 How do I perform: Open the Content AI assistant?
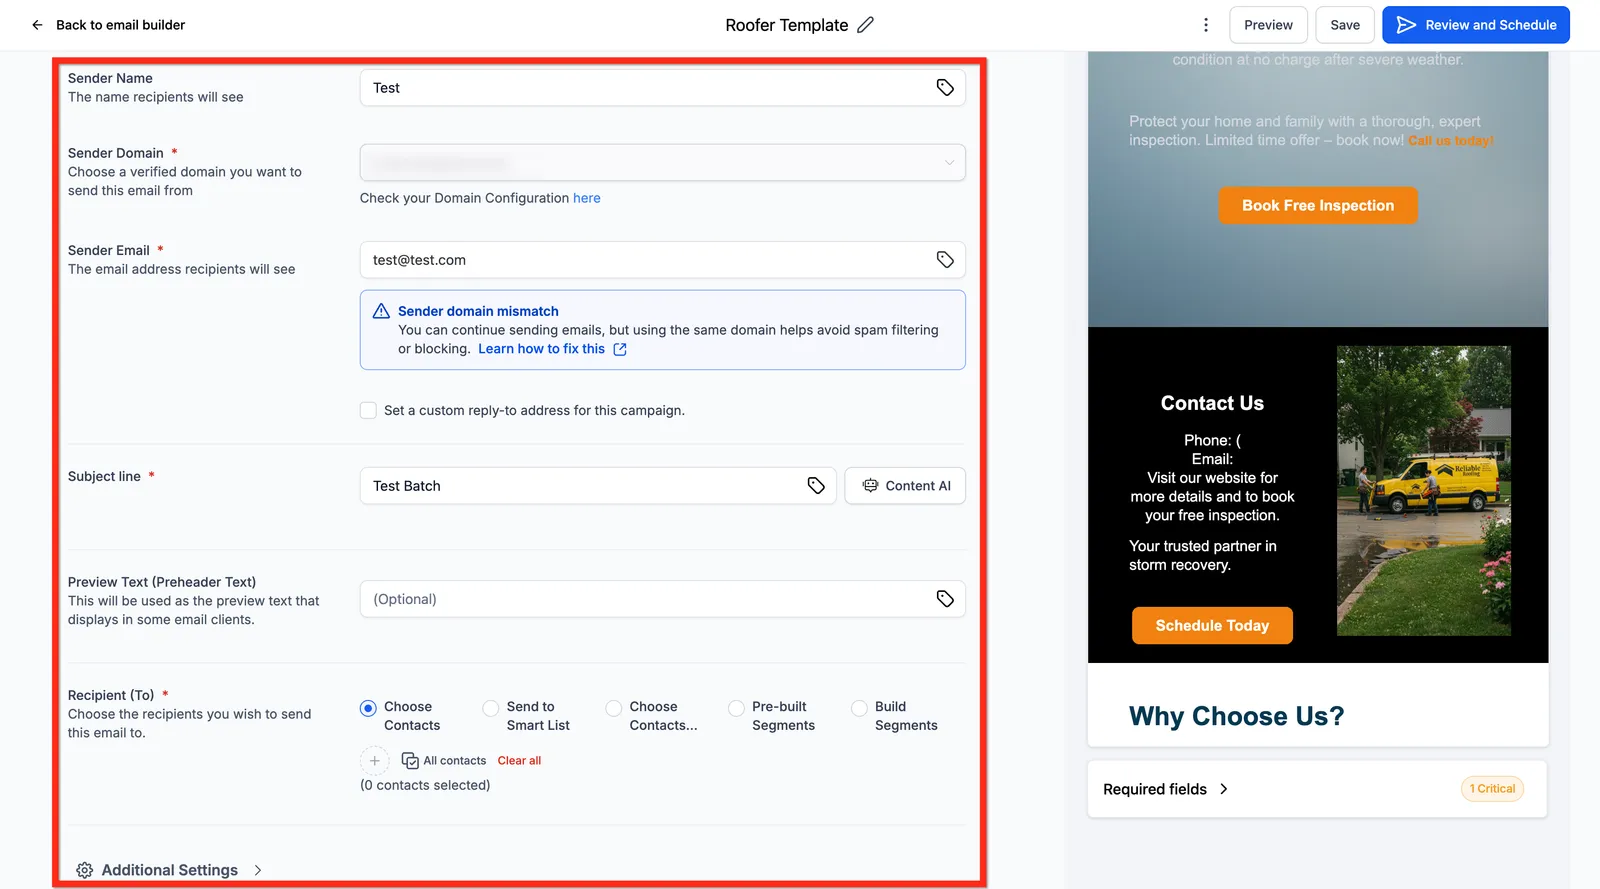[905, 486]
